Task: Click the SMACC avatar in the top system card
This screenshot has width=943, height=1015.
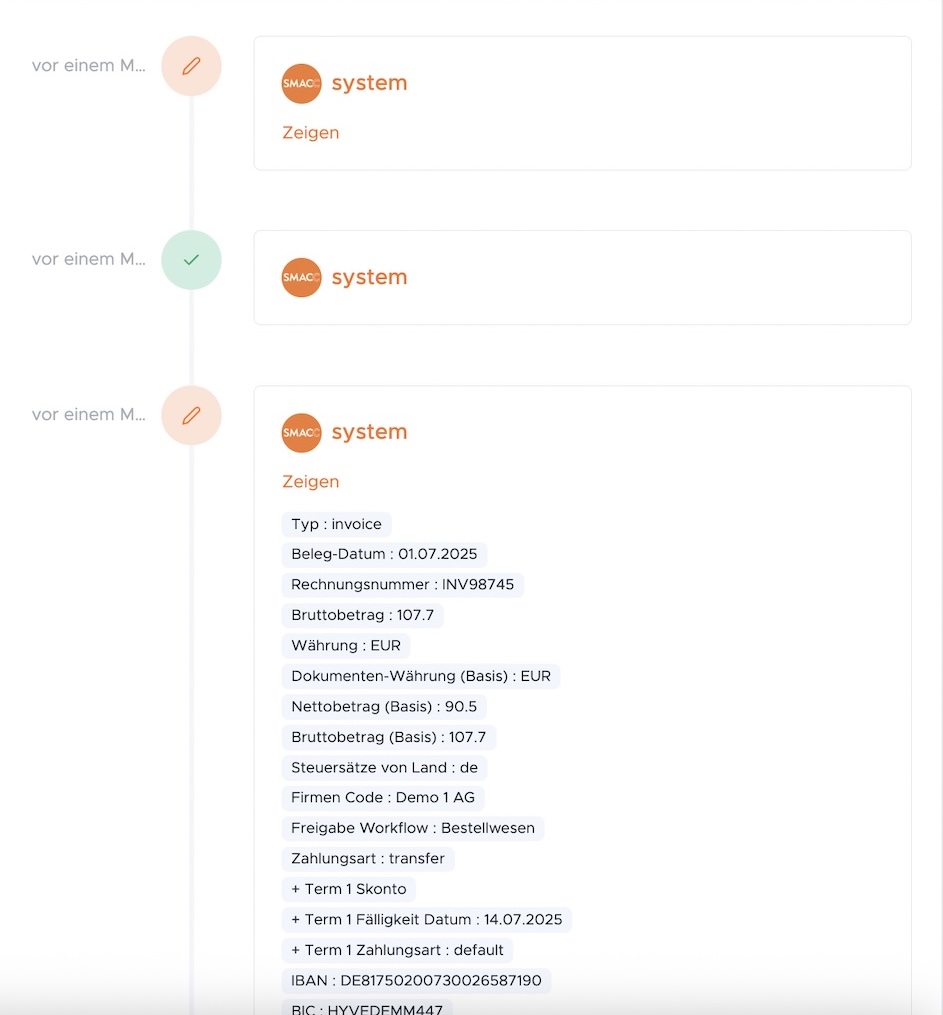Action: [x=301, y=83]
